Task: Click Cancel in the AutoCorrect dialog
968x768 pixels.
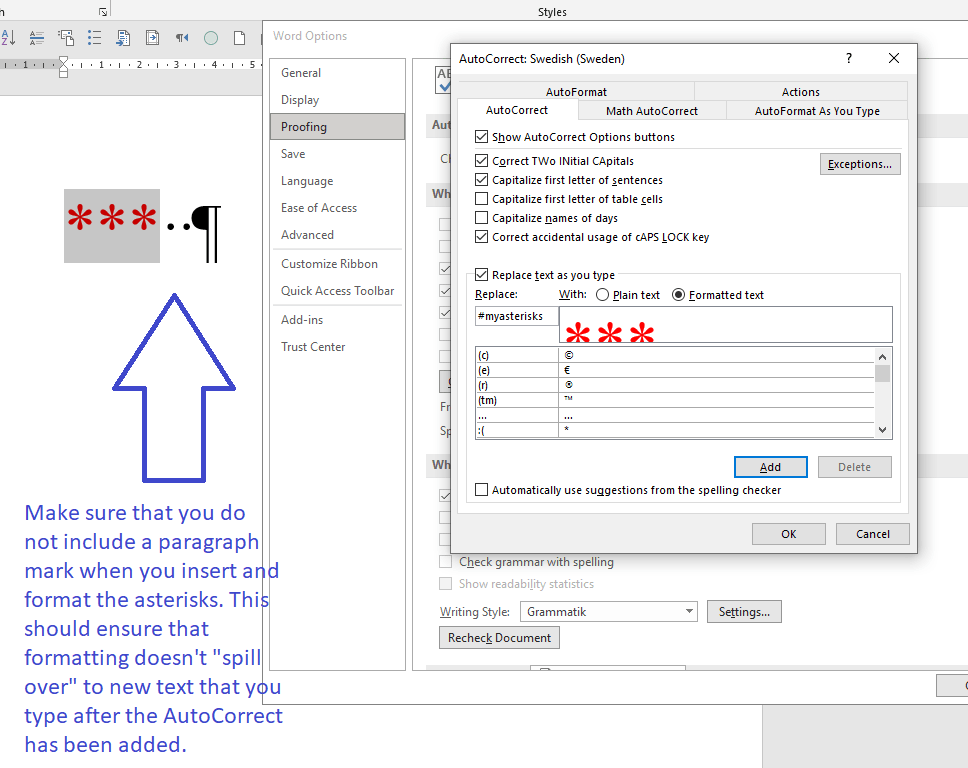Action: [x=872, y=534]
